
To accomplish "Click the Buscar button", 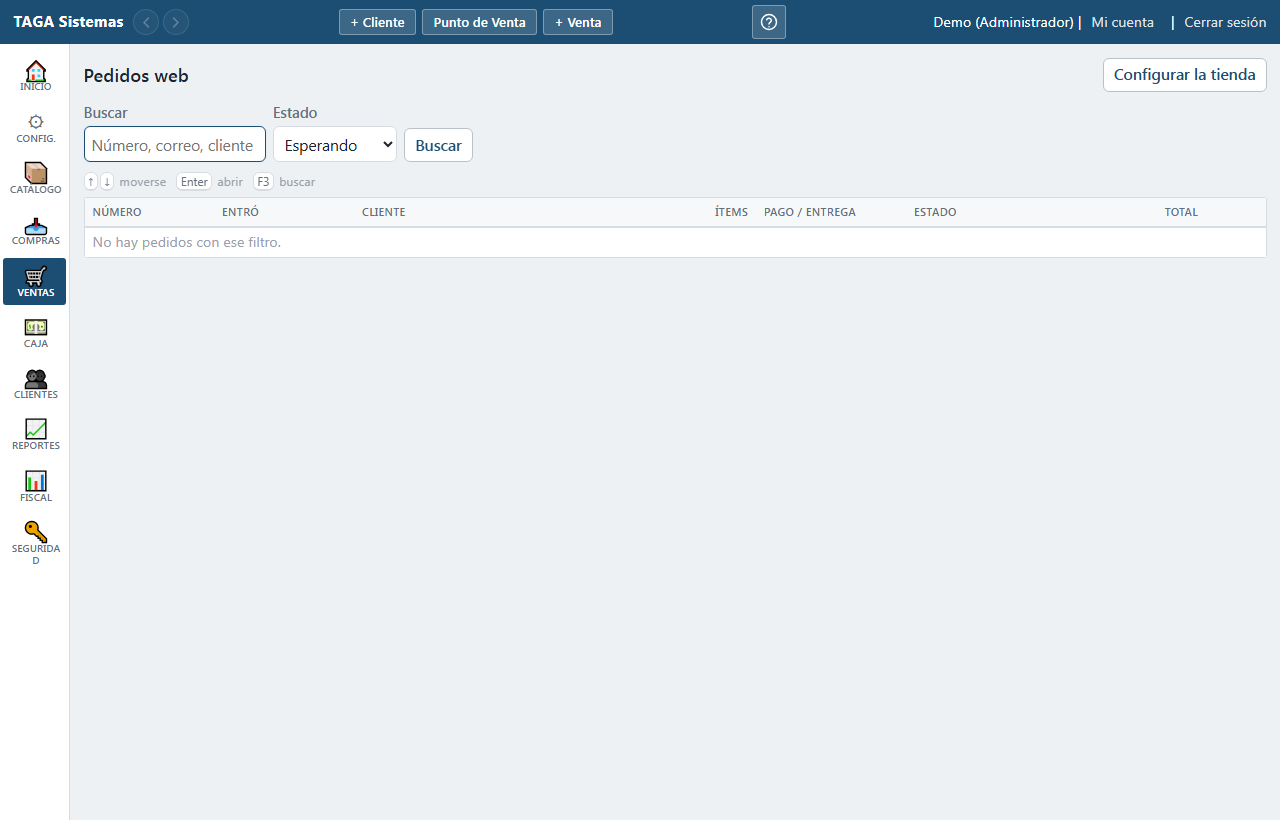I will [x=438, y=145].
